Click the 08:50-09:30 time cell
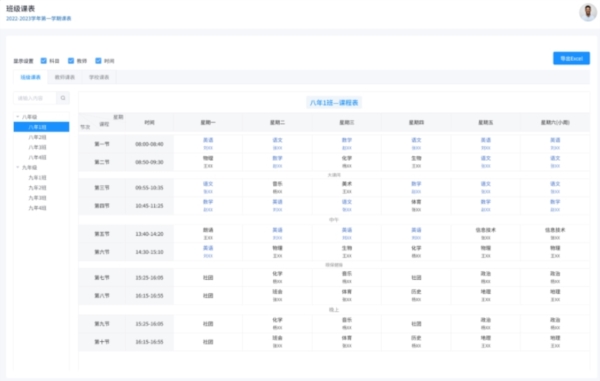This screenshot has width=600, height=381. click(149, 162)
